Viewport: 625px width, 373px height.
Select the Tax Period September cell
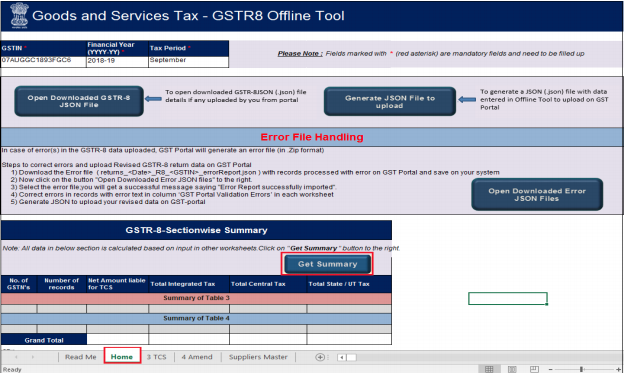(189, 62)
